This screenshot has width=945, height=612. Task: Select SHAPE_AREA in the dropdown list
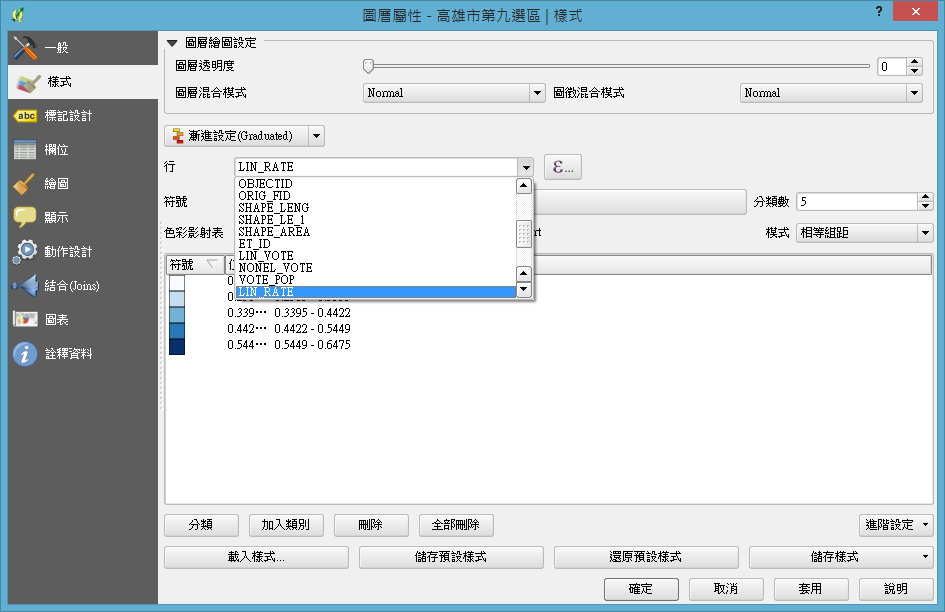tap(274, 232)
